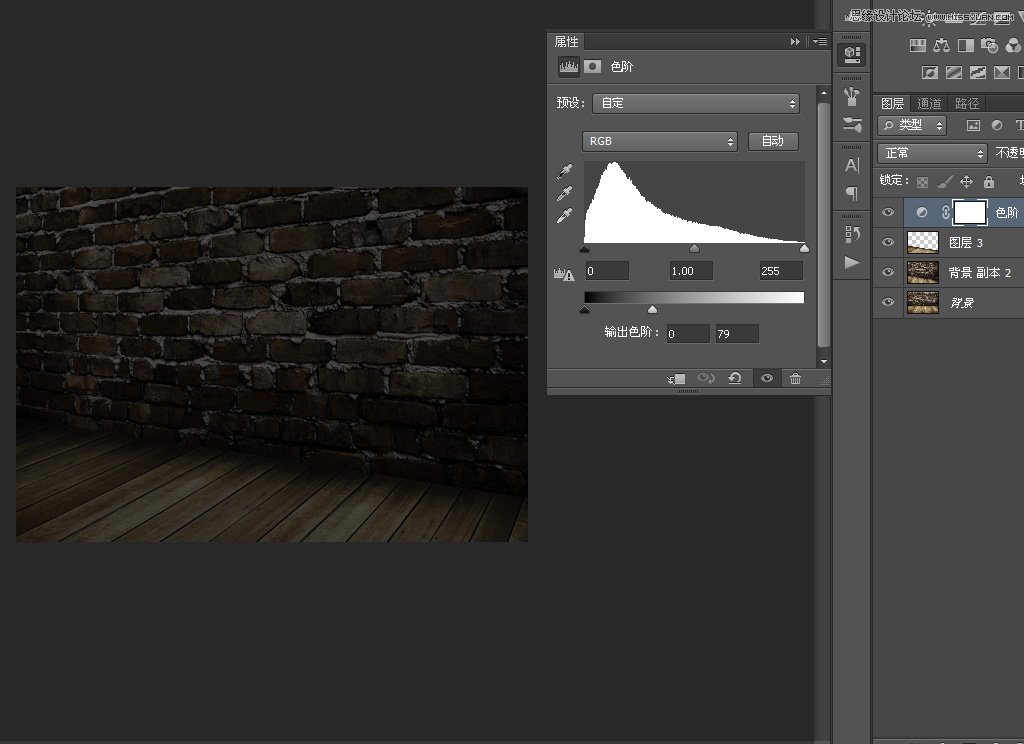Switch to the 路径 tab
Screen dimensions: 1024x744
[967, 103]
